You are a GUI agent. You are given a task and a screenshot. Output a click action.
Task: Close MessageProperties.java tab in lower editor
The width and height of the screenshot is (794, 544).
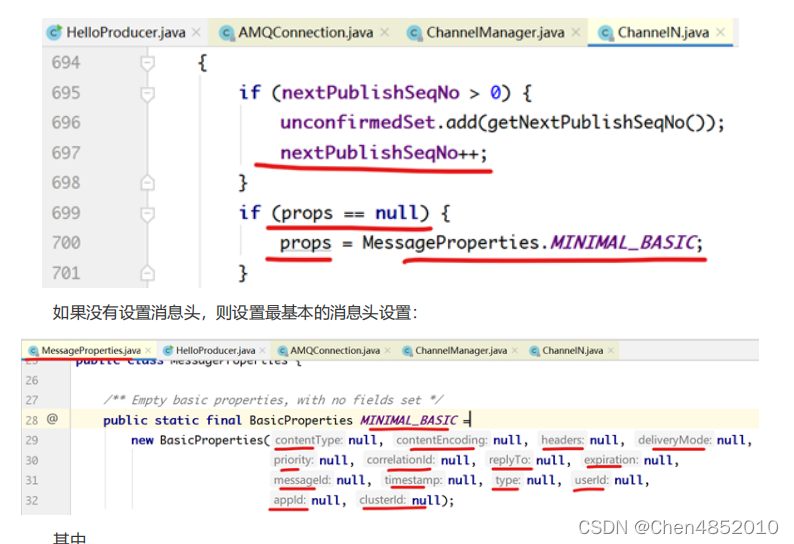148,351
